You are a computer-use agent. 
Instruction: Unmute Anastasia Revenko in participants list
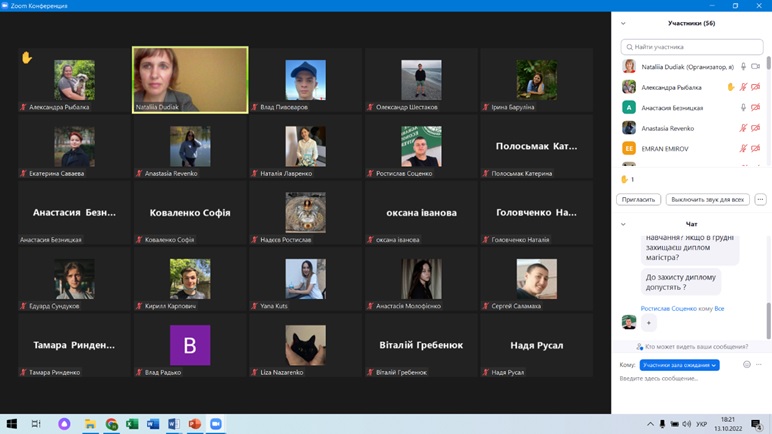(743, 128)
